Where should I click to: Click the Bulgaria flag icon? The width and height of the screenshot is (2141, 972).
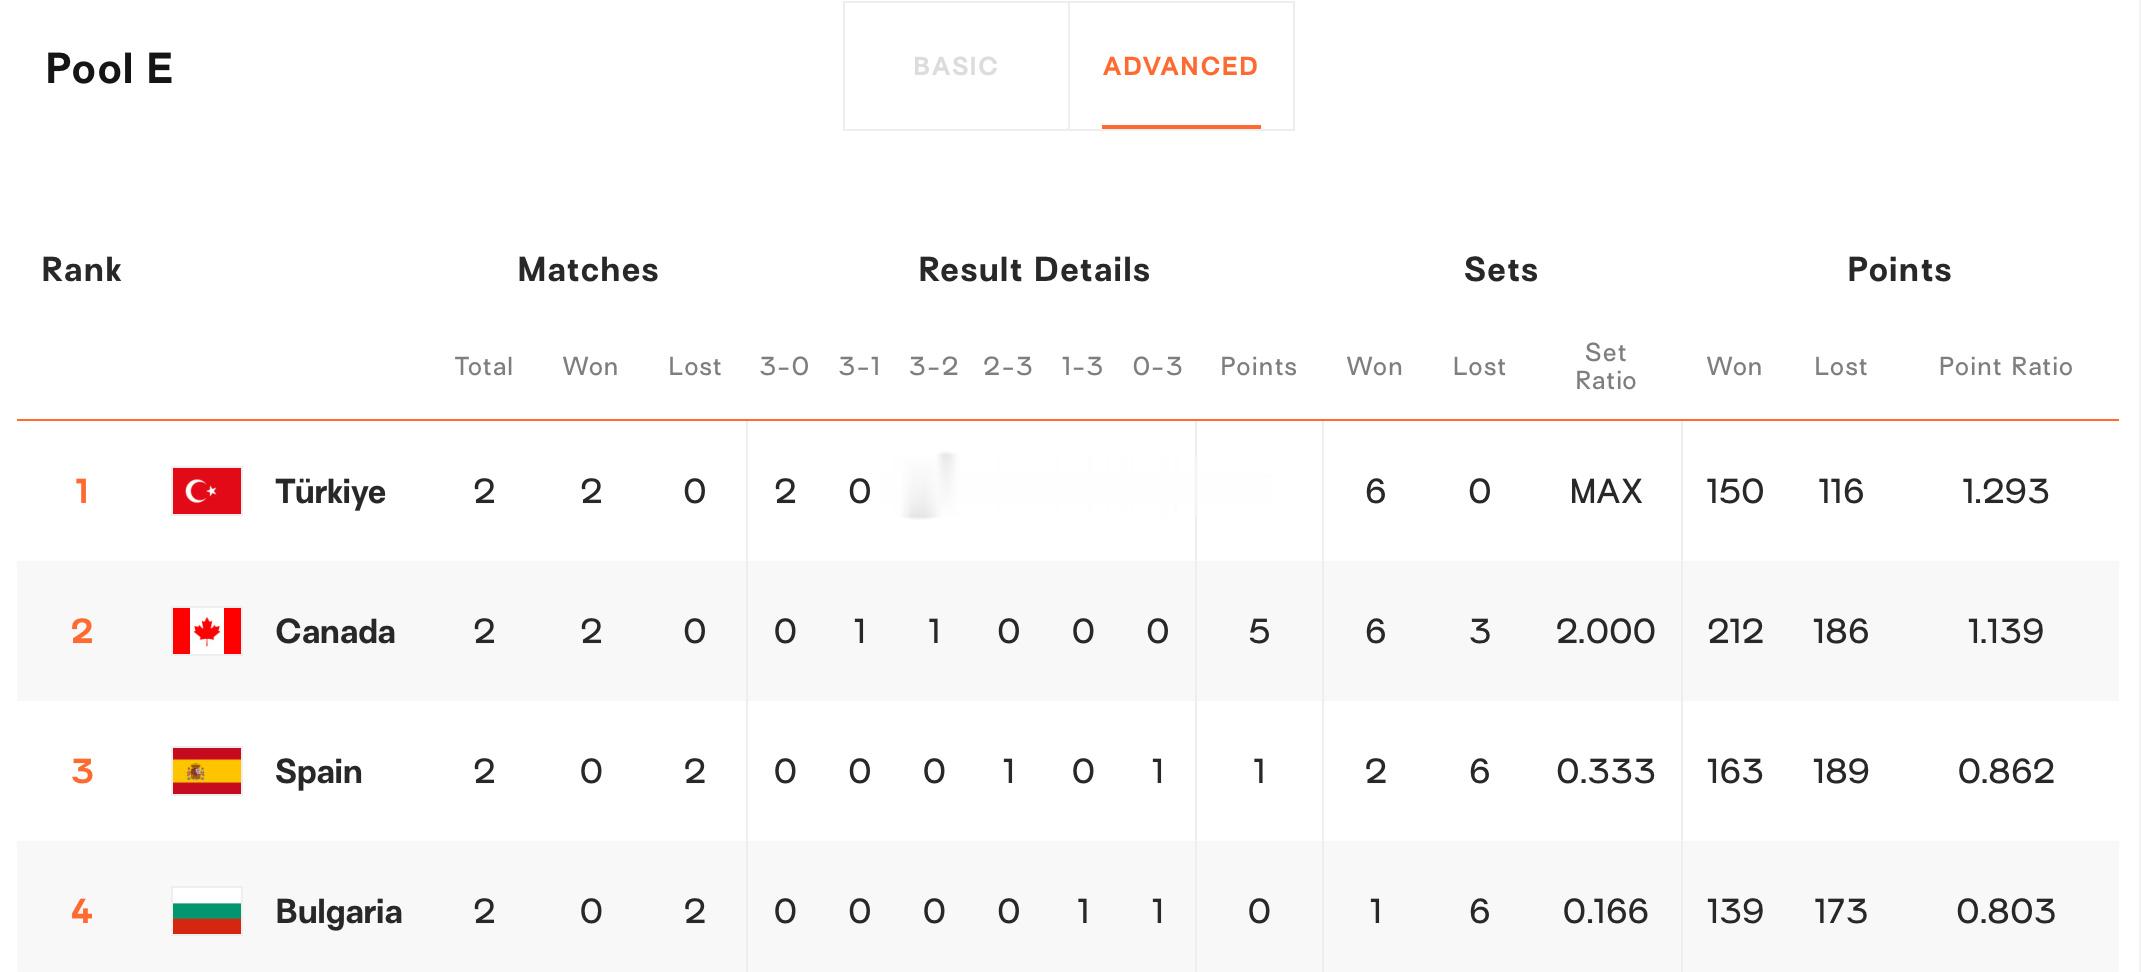207,911
